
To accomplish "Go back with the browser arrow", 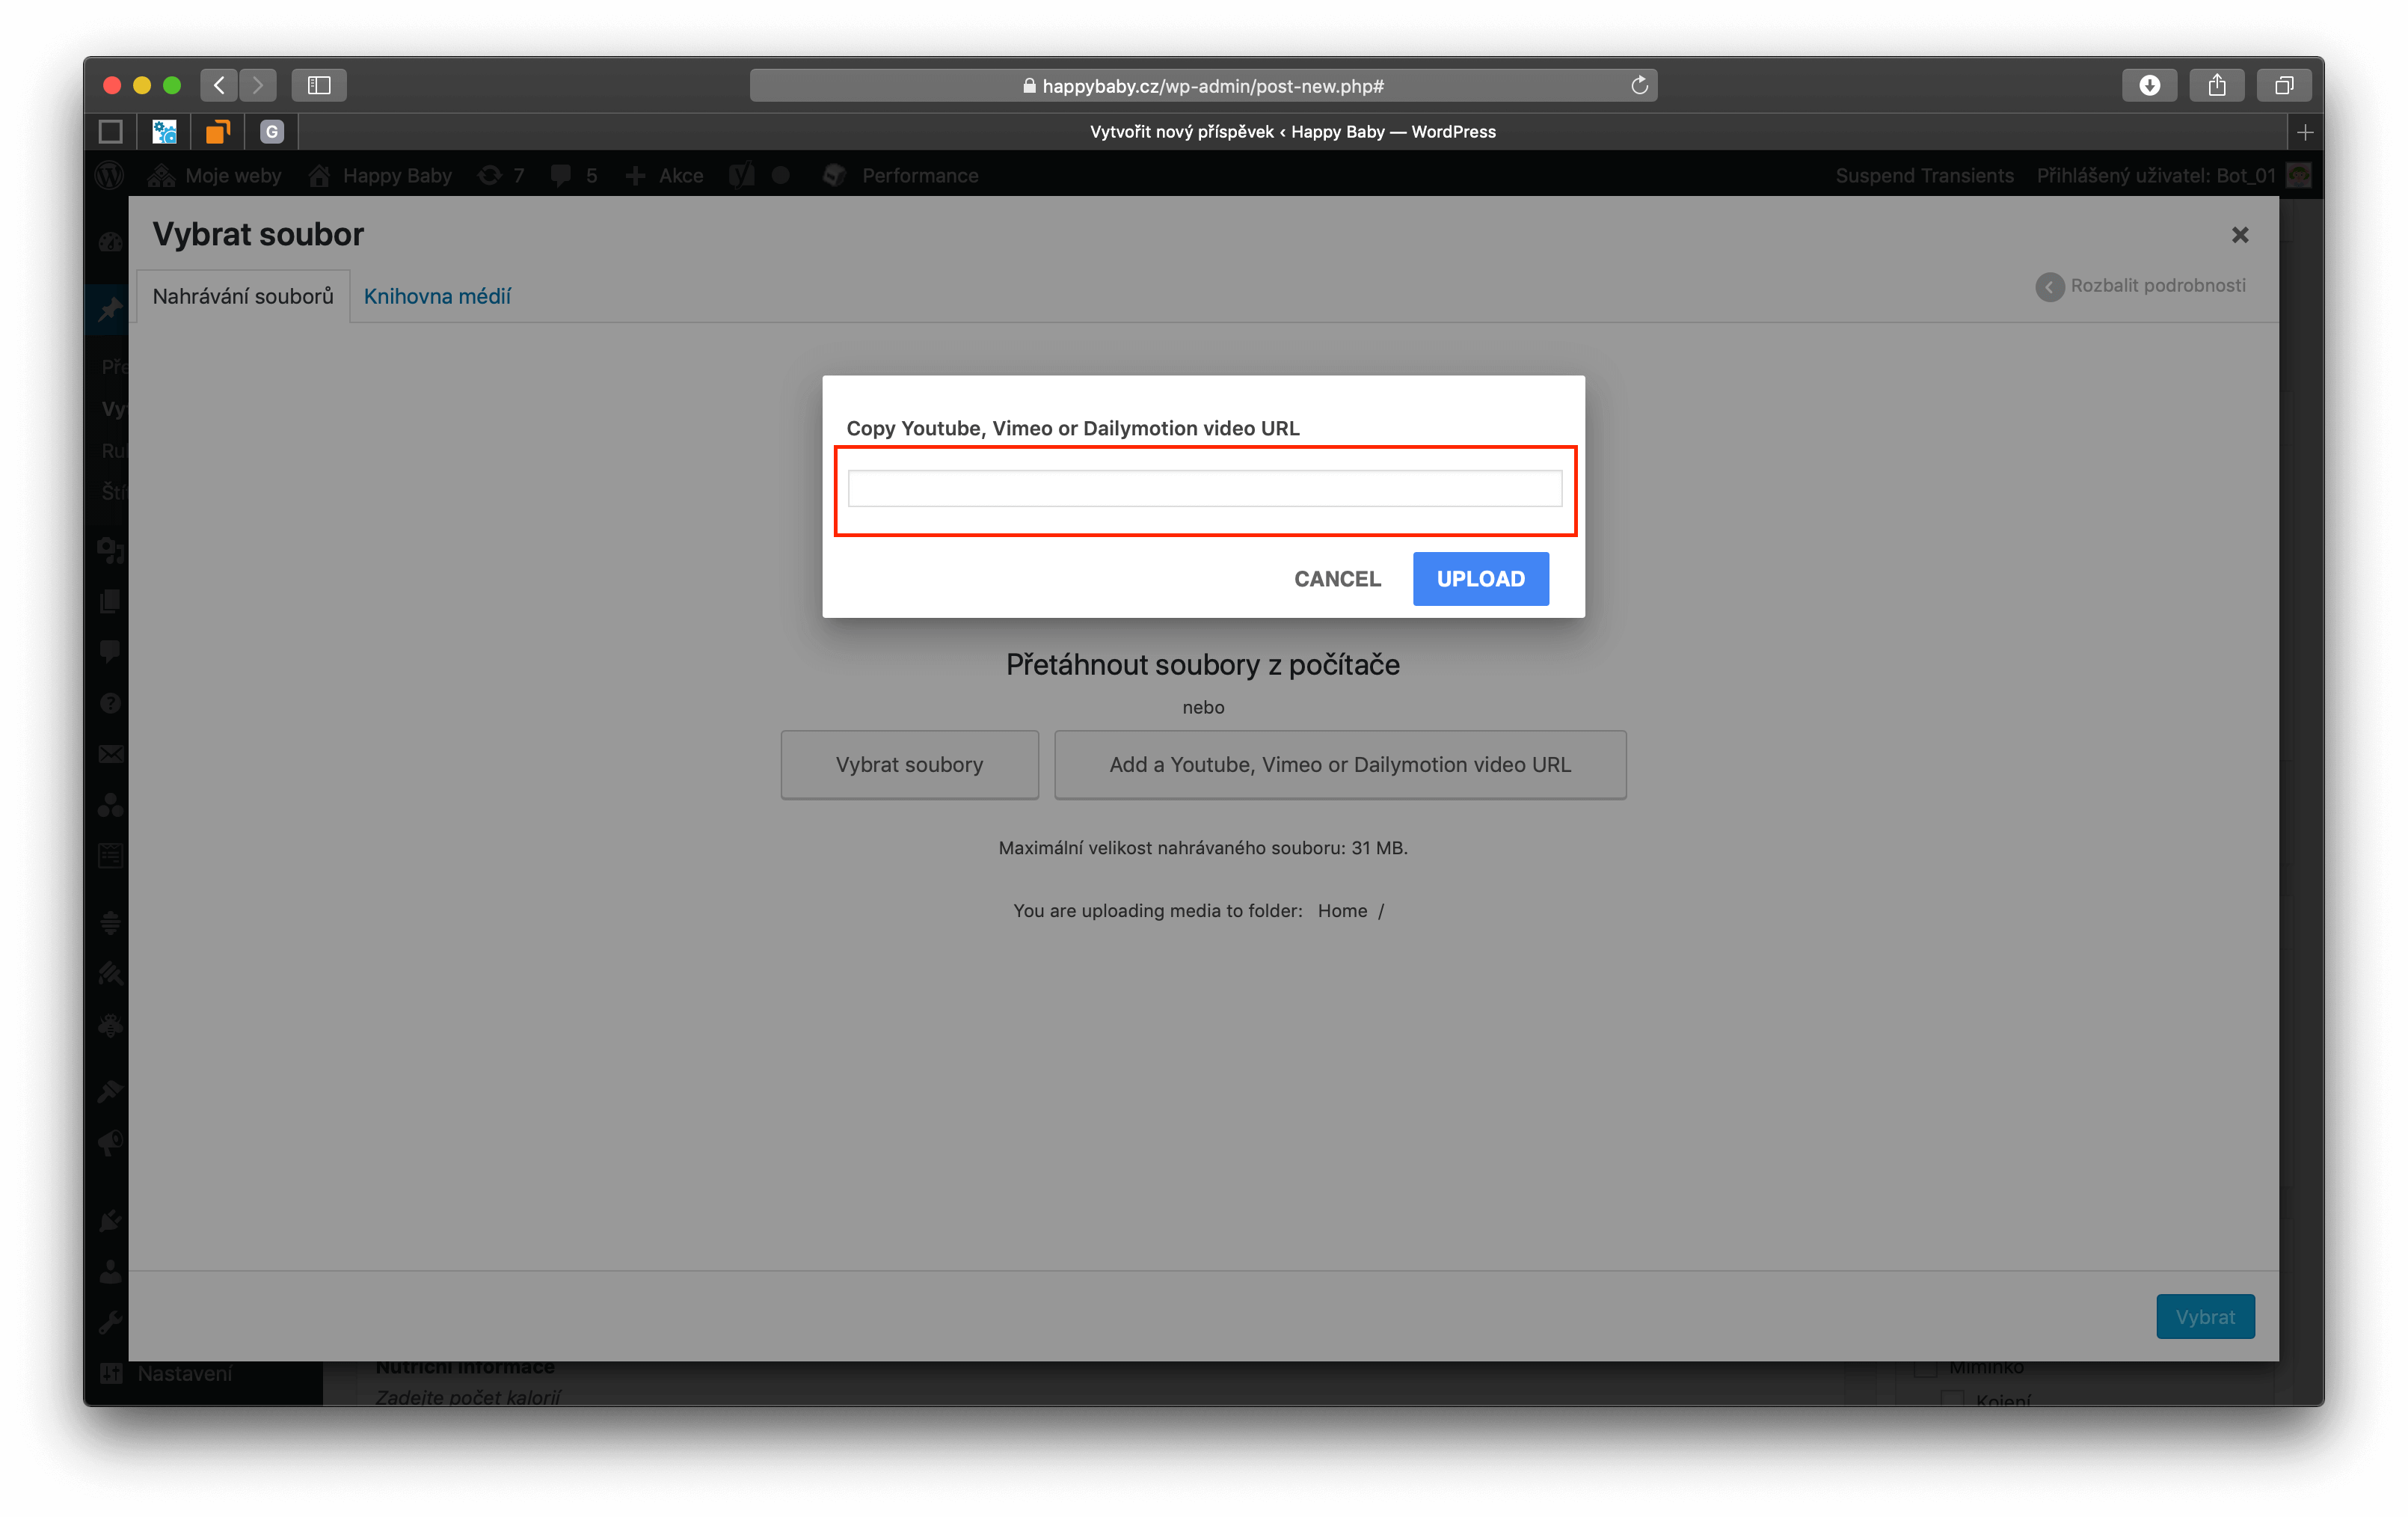I will coord(219,85).
